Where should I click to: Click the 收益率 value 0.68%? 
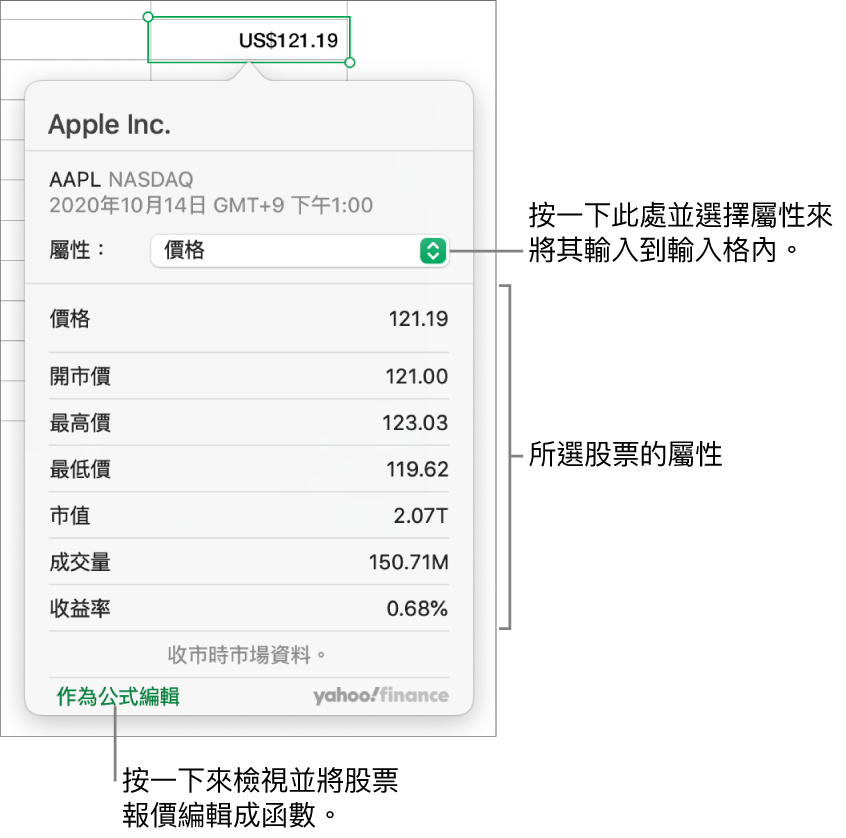[x=417, y=608]
